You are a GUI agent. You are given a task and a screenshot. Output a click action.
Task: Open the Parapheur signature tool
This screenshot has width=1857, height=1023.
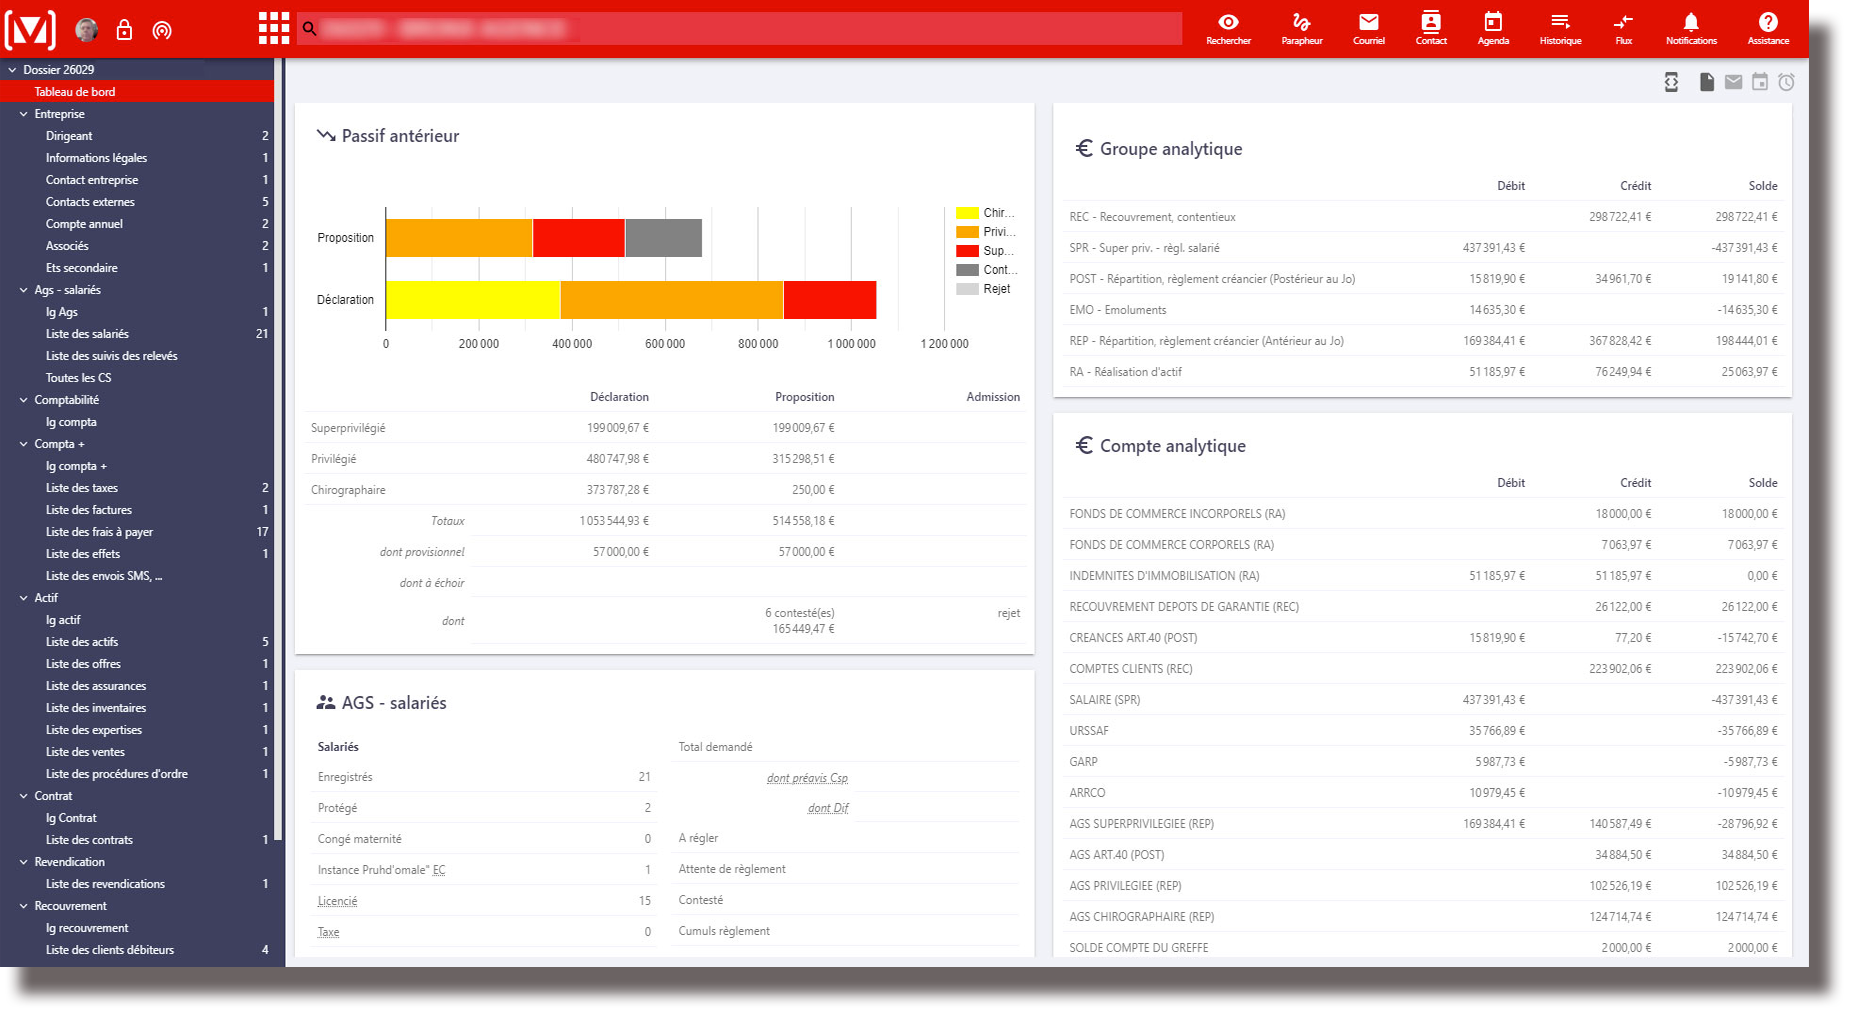click(1301, 28)
